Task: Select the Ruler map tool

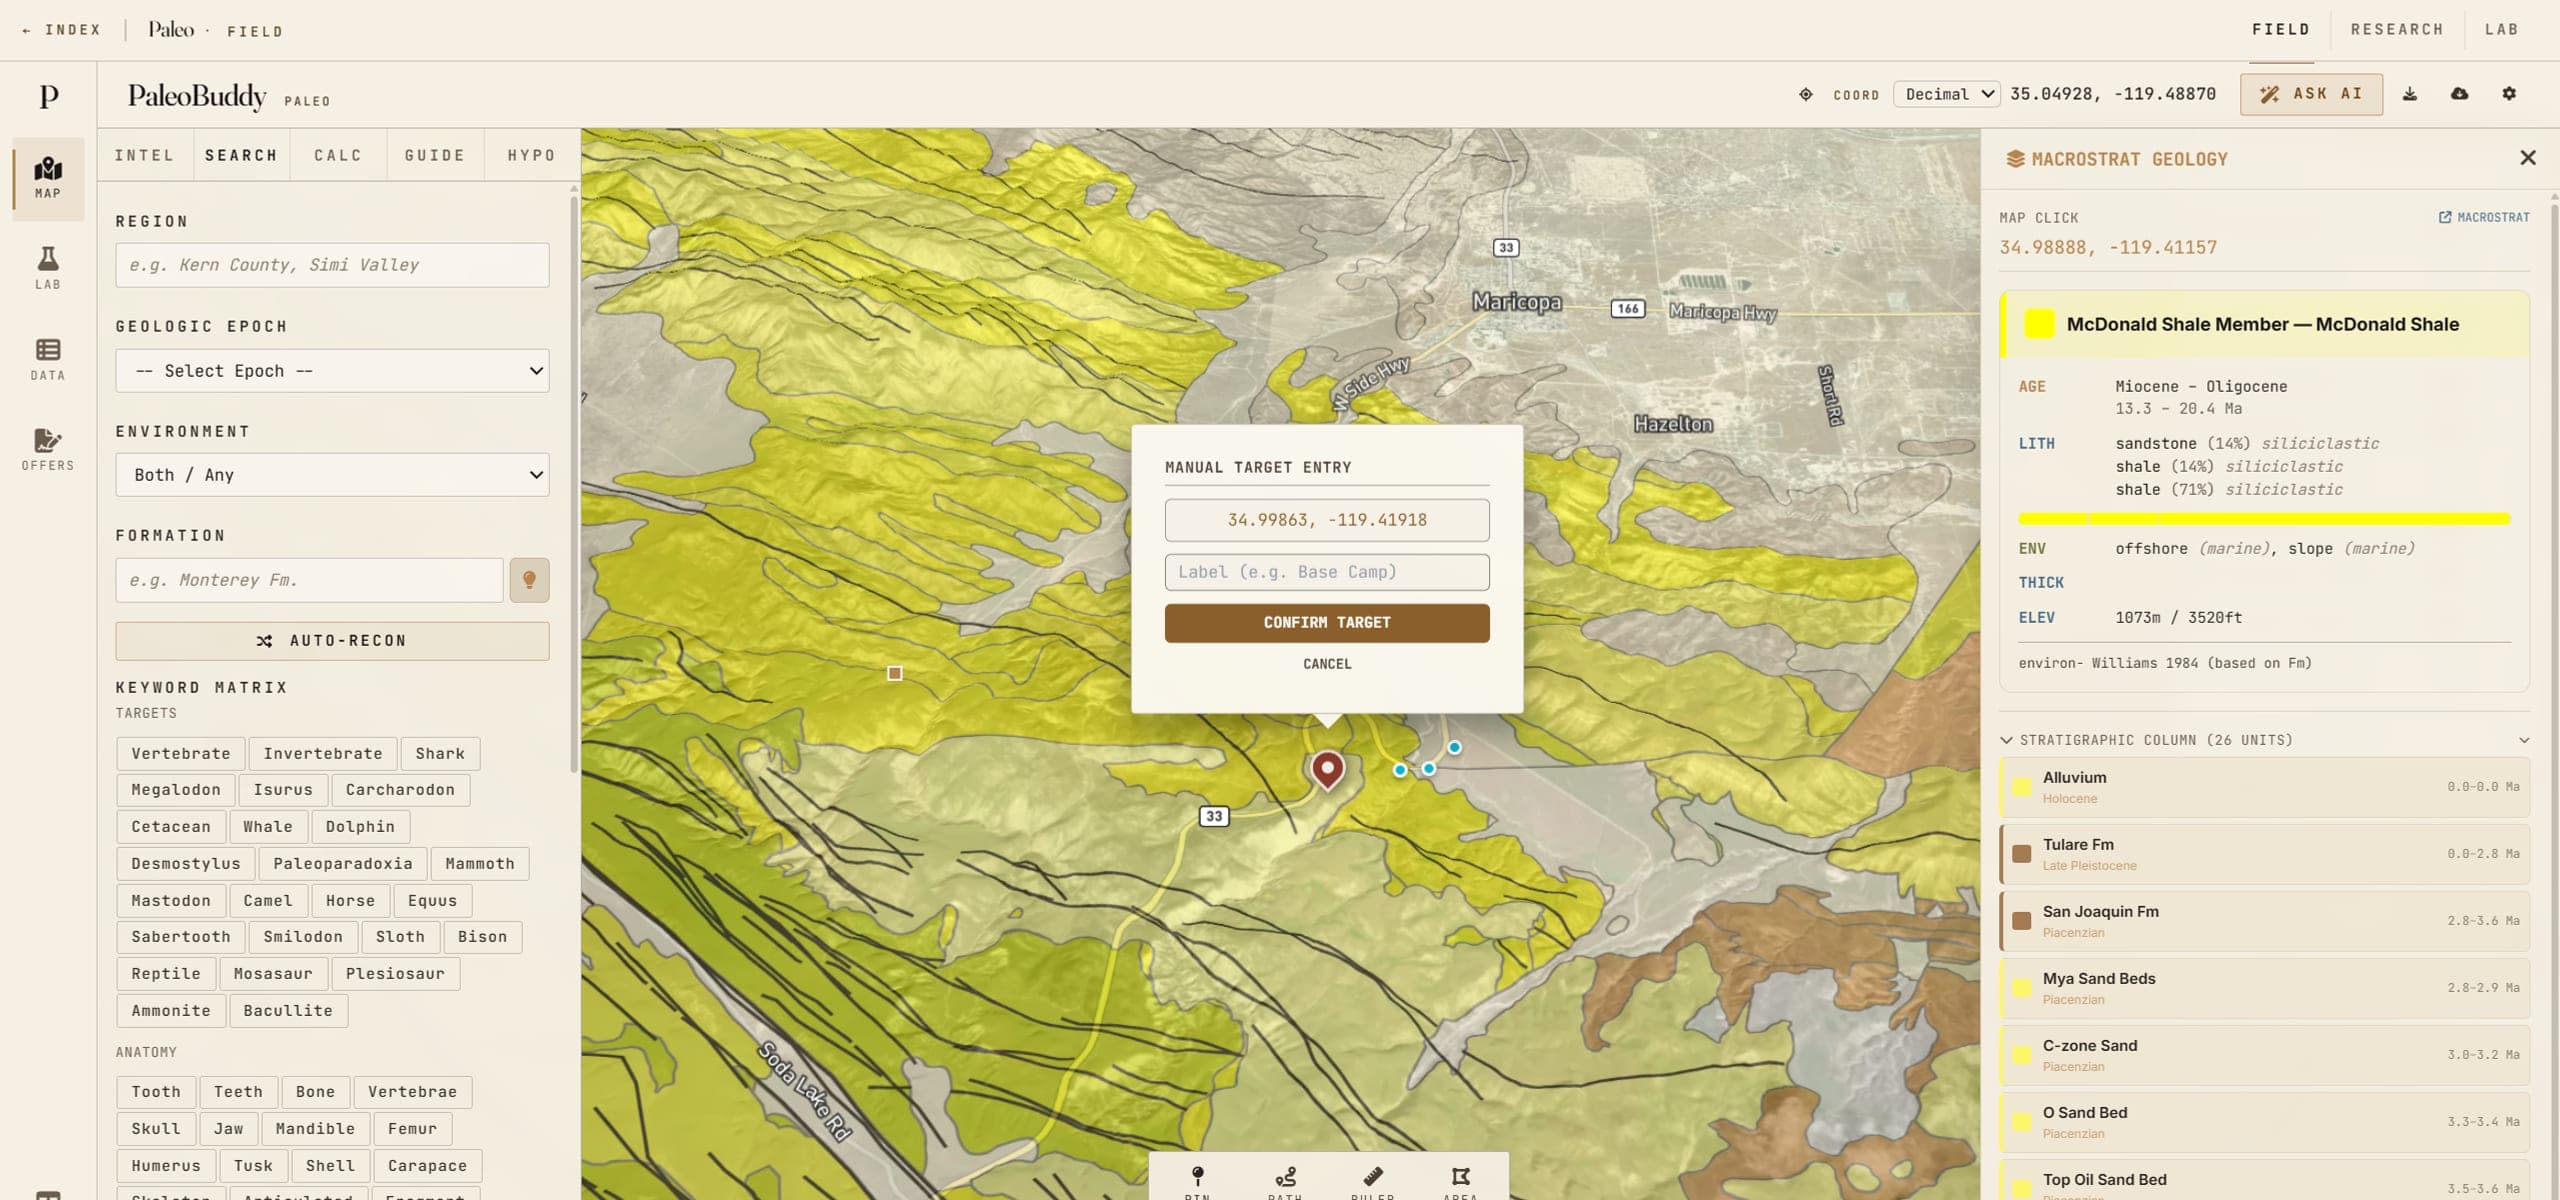Action: (1373, 1180)
